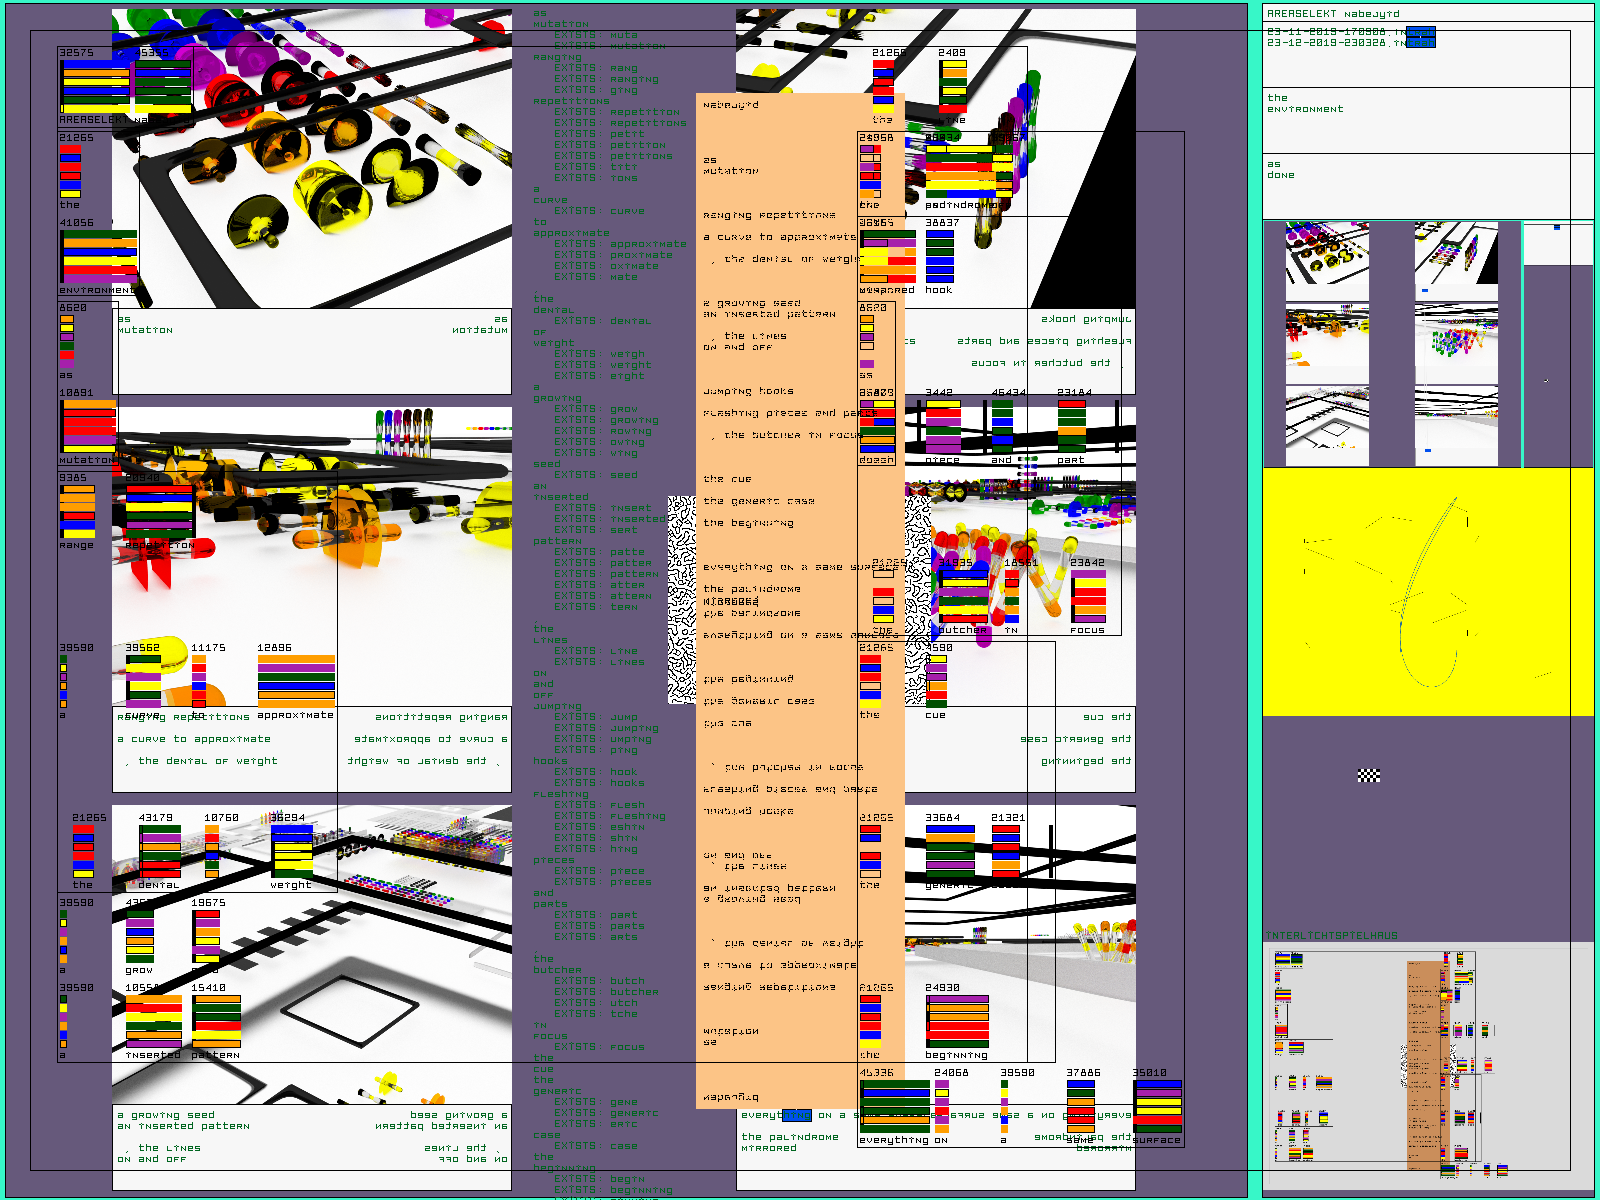Select the 23-11-2019-170908 file entry
1600x1200 pixels.
[1335, 32]
